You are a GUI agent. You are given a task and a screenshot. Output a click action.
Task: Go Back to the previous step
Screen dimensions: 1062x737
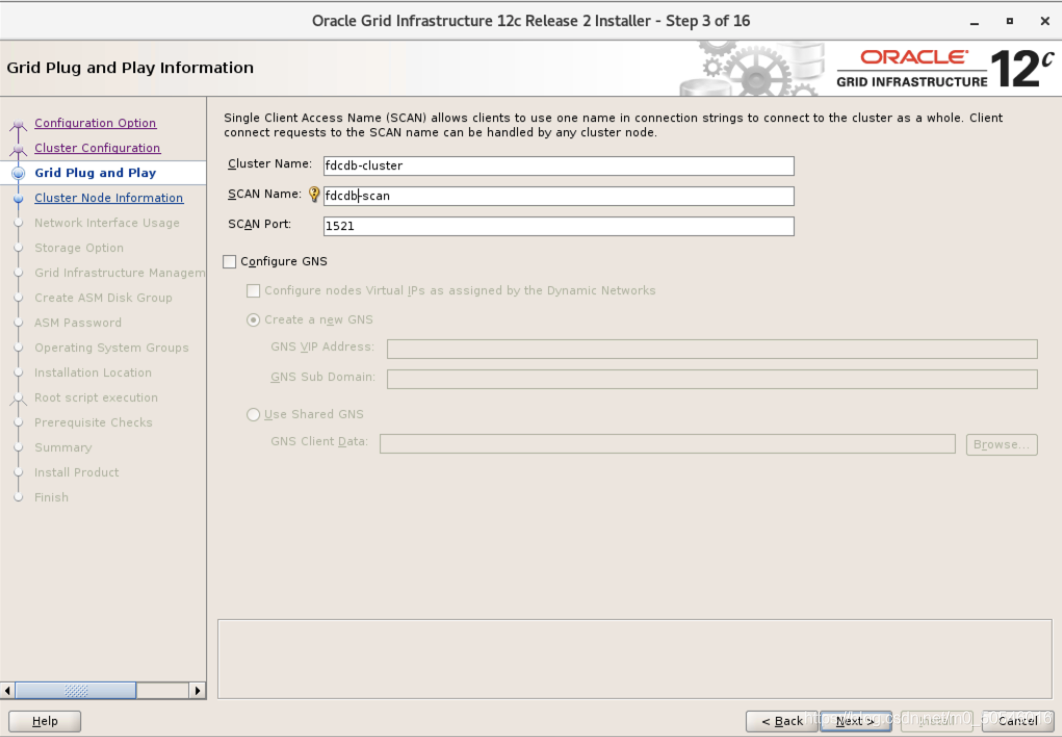click(x=782, y=721)
